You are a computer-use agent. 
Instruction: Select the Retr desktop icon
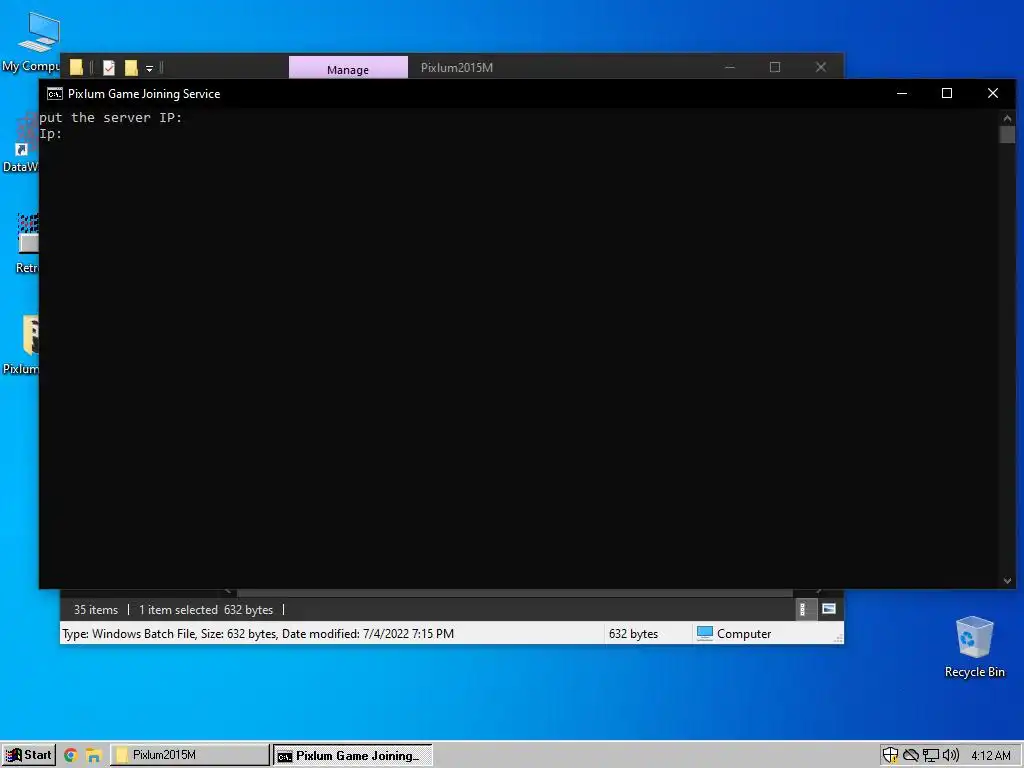pos(27,243)
